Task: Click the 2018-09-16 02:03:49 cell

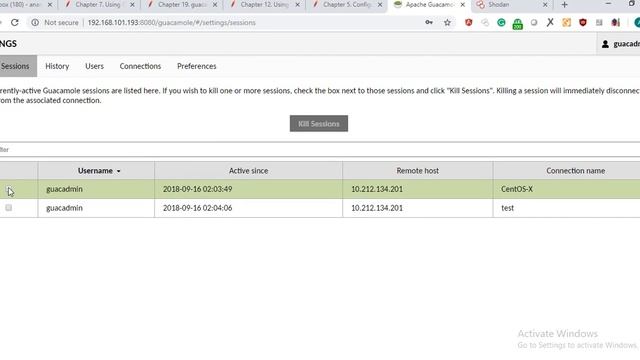Action: pos(248,189)
